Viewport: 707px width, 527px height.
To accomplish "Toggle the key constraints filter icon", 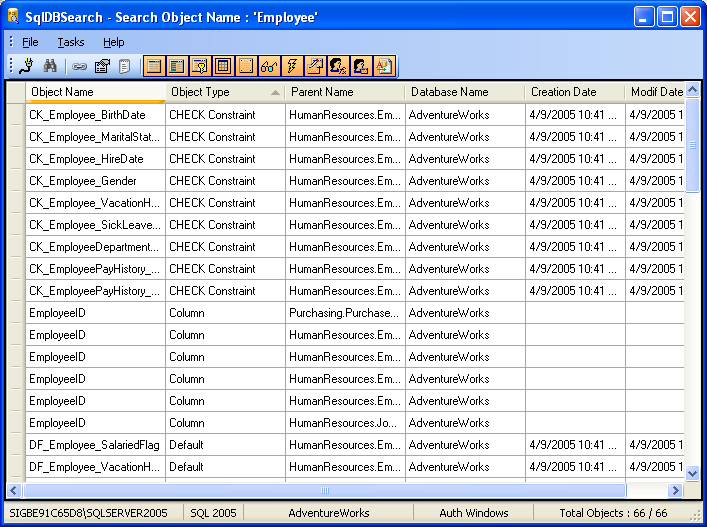I will [x=200, y=66].
